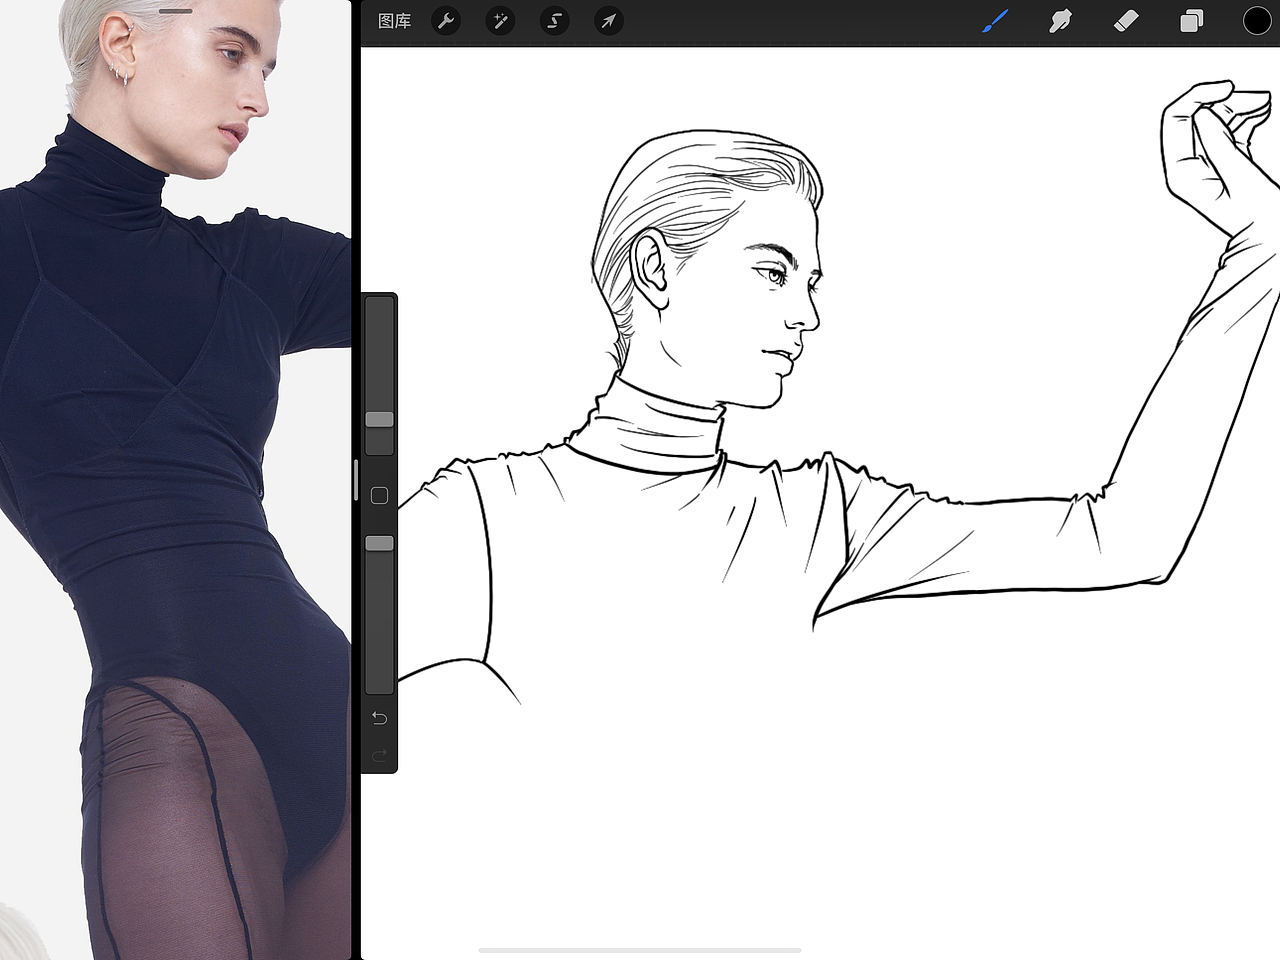Open the Brush Library from the active brush

pos(995,21)
